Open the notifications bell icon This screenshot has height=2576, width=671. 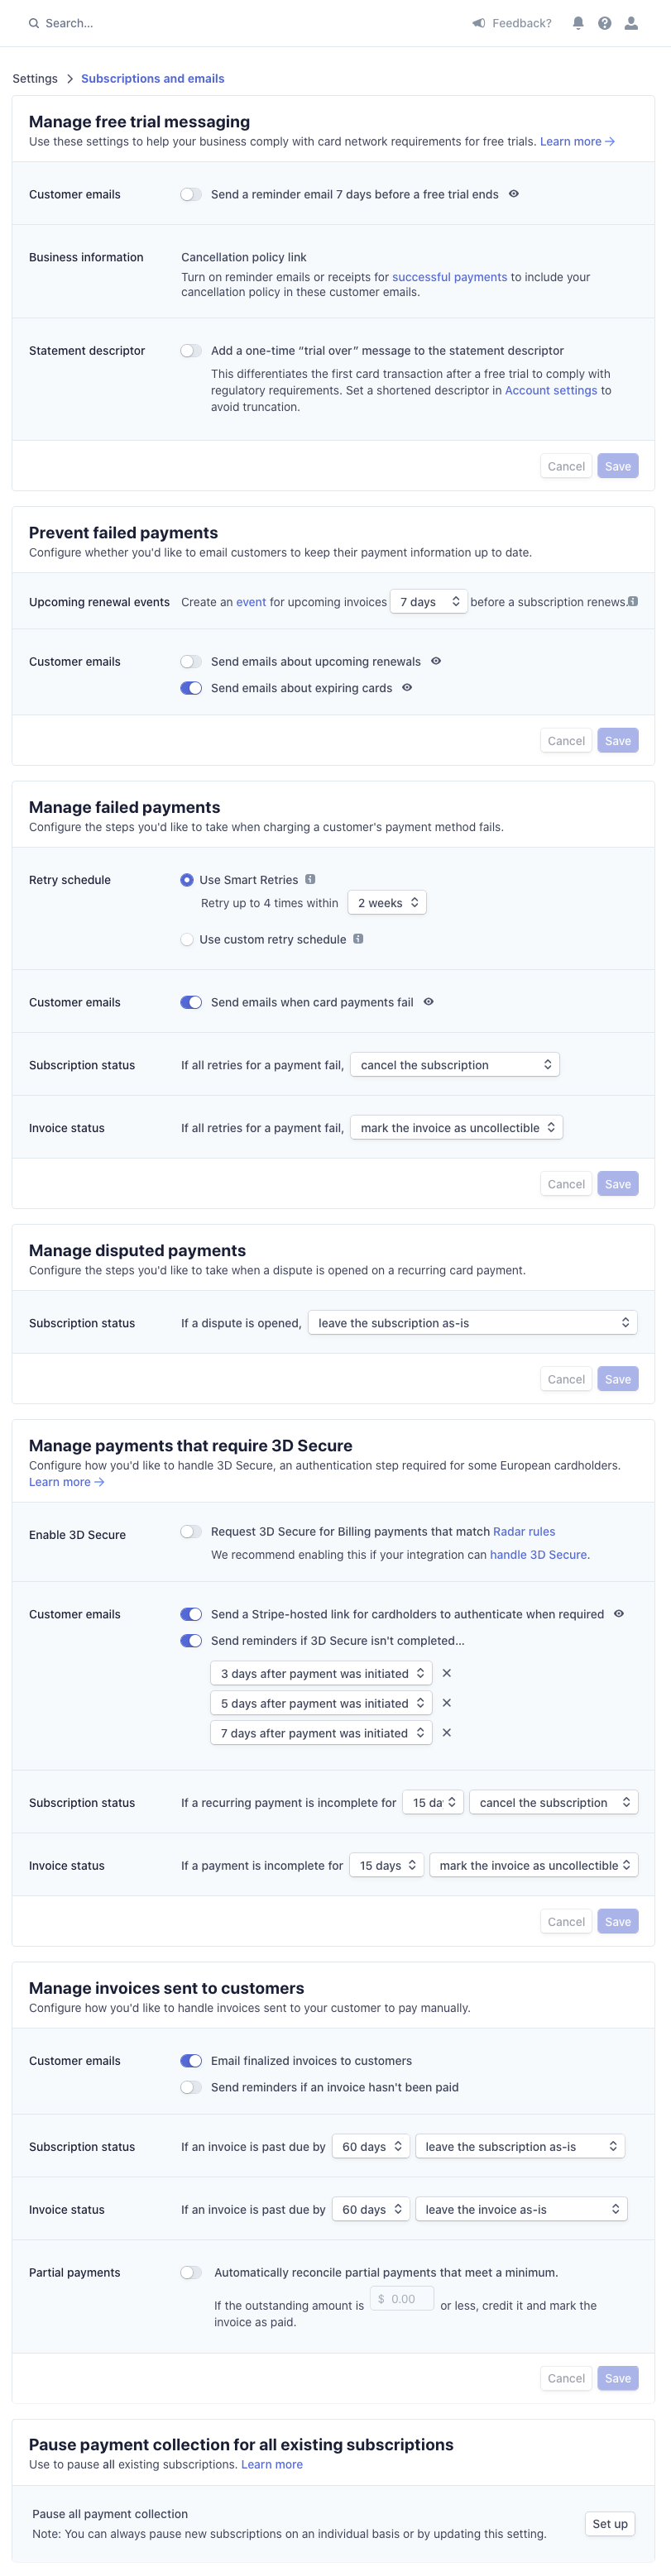[x=578, y=23]
